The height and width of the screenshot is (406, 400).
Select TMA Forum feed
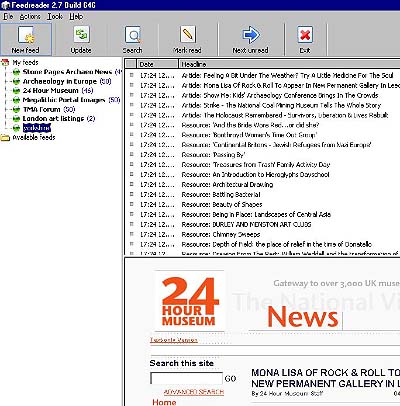(x=41, y=109)
